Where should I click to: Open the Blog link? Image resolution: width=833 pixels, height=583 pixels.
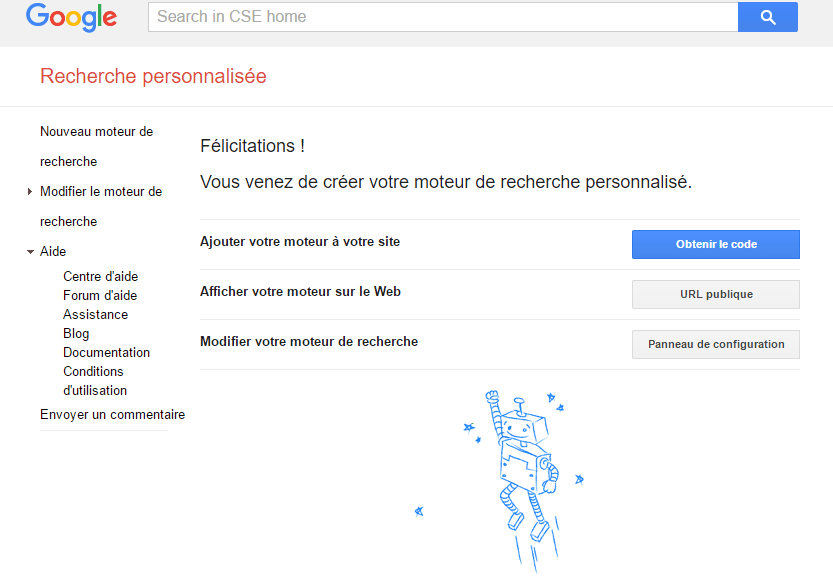(76, 334)
